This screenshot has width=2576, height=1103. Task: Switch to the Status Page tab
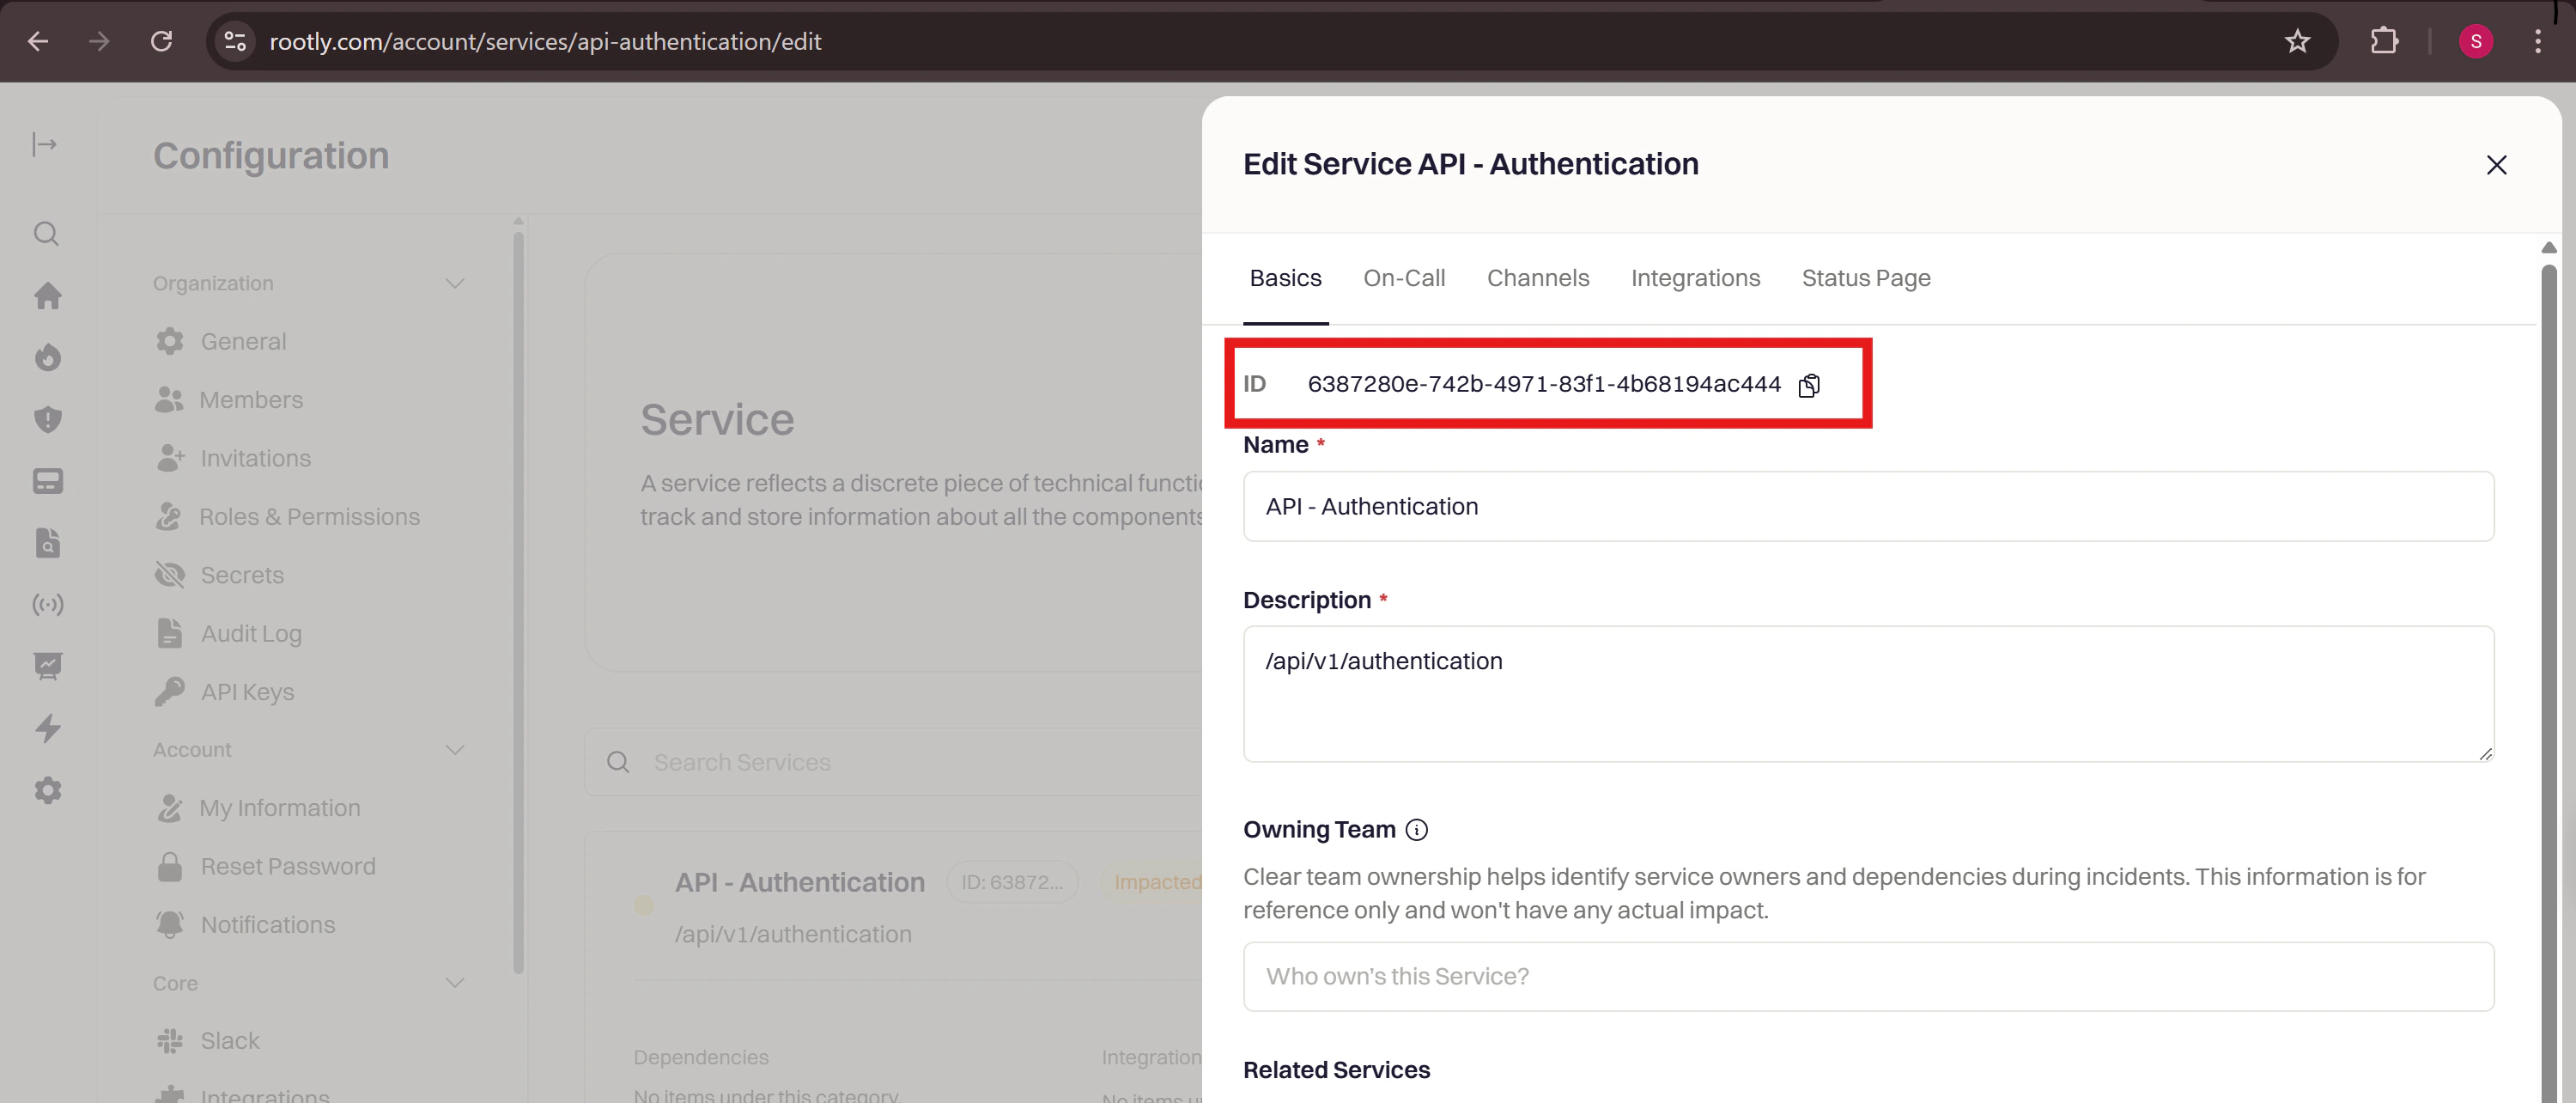click(x=1865, y=278)
